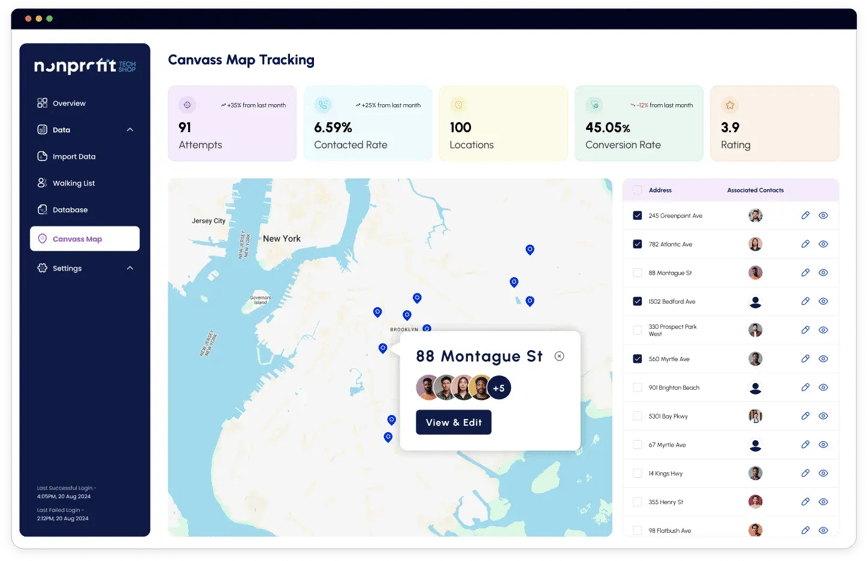Go to the Database page
This screenshot has height=561, width=867.
coord(69,210)
